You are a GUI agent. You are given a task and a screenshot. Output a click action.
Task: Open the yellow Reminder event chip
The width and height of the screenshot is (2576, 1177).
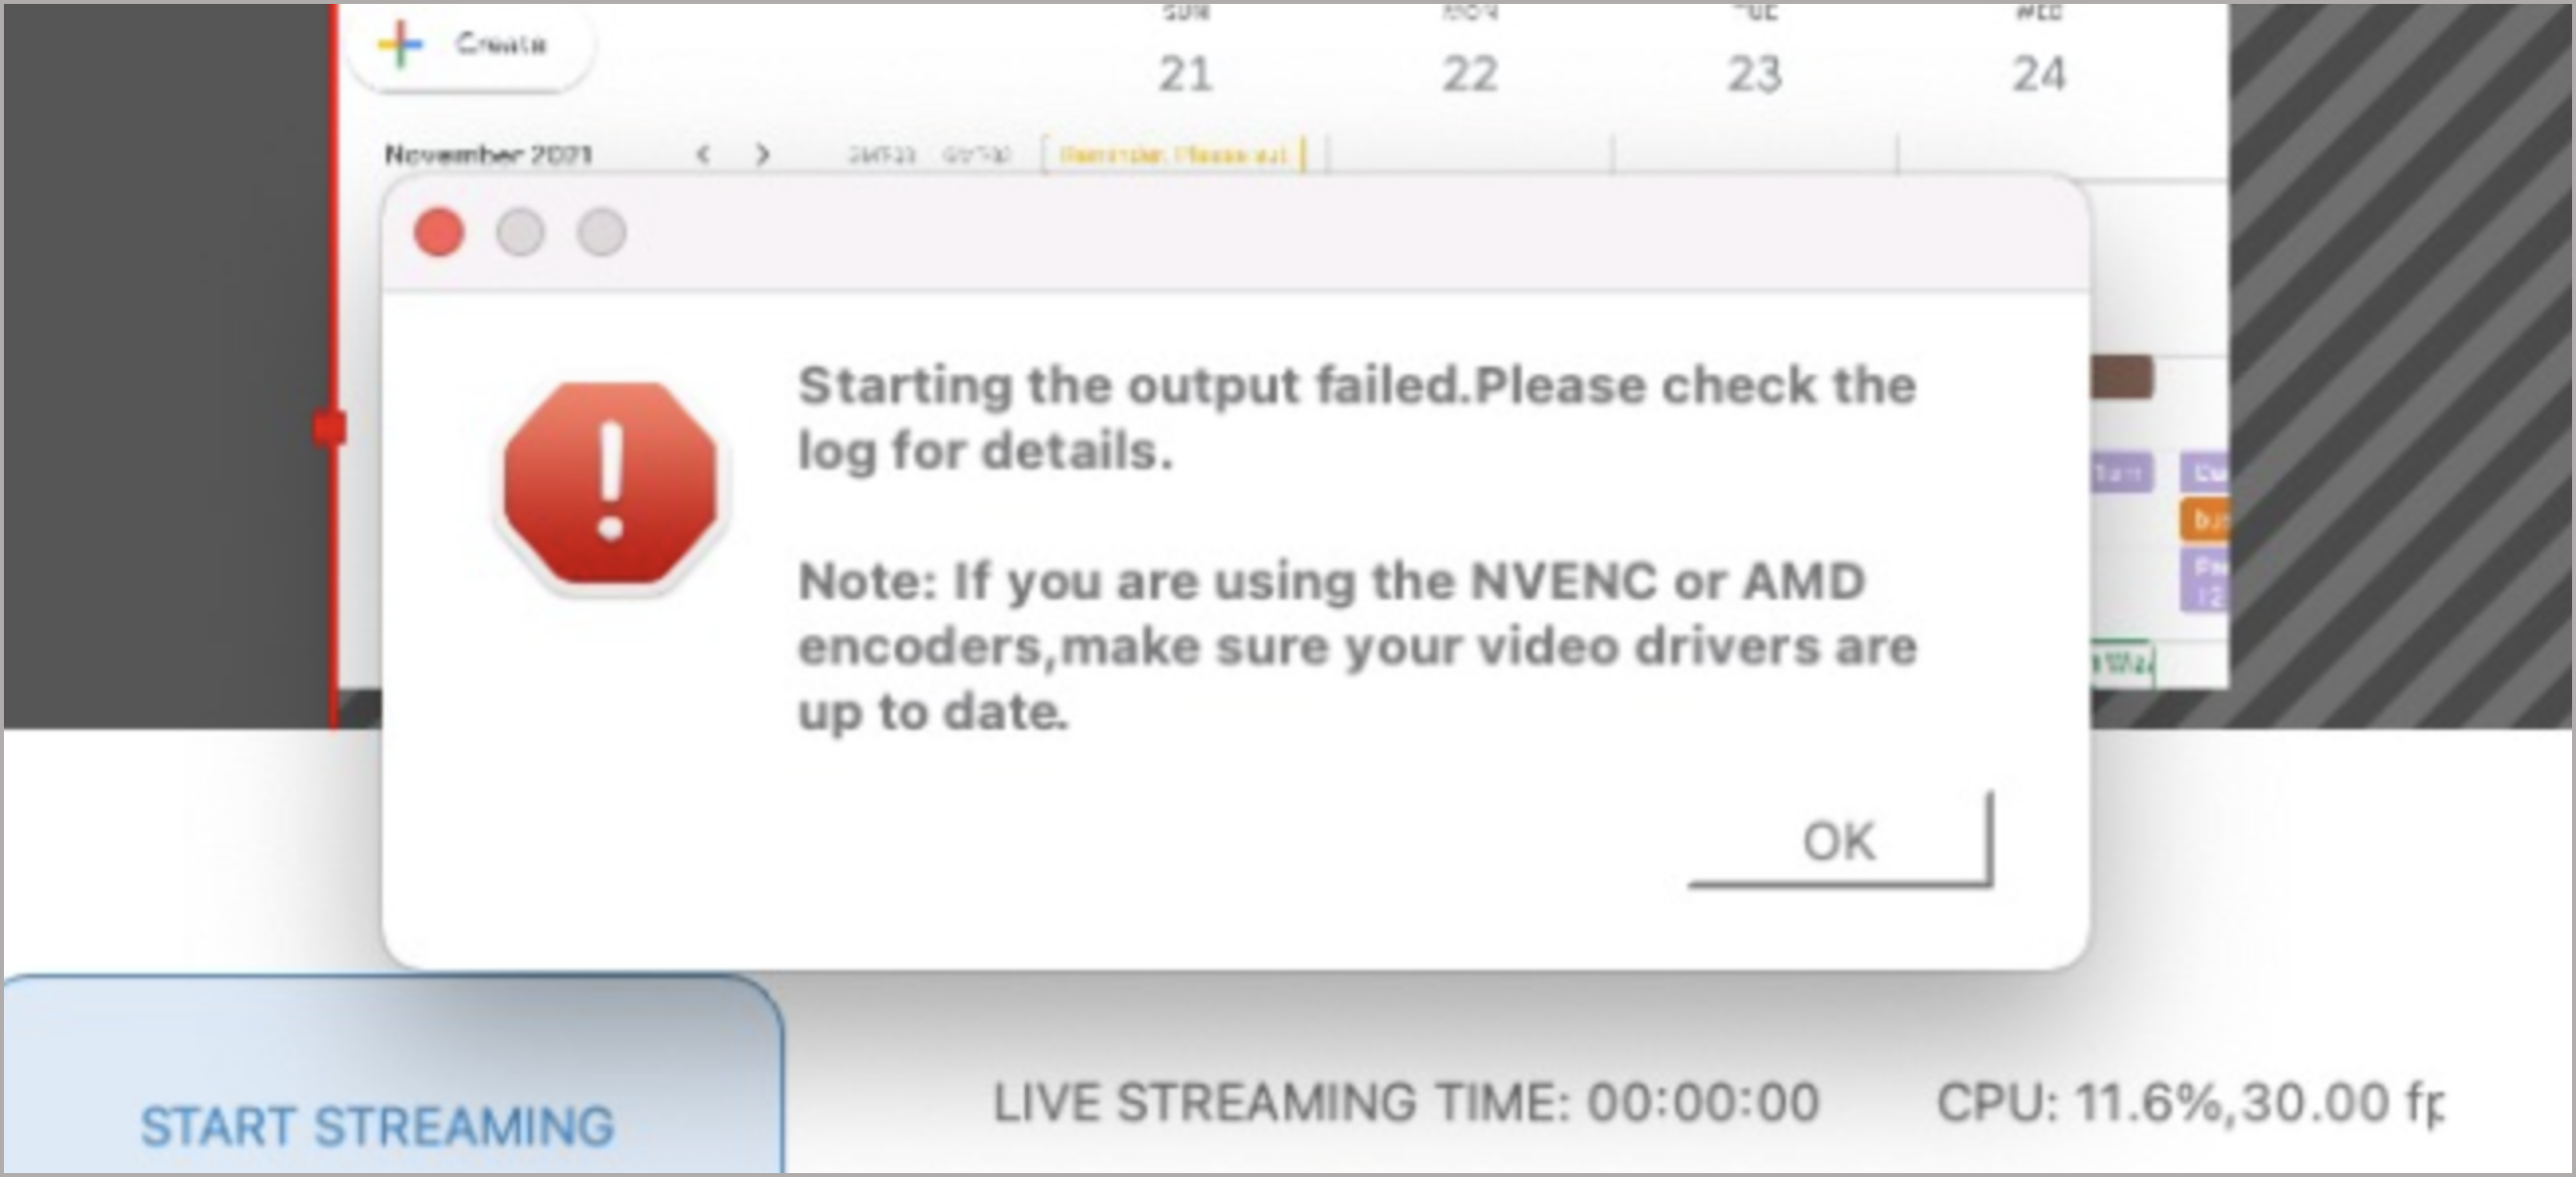point(1173,155)
